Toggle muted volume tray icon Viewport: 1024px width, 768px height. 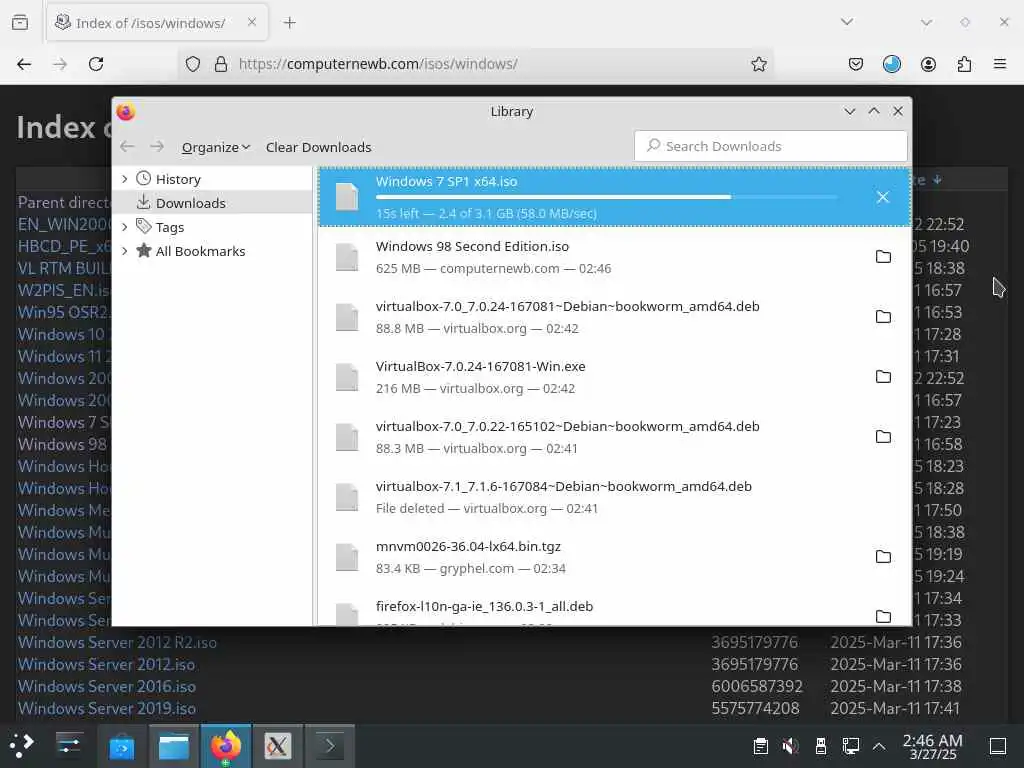[x=790, y=746]
